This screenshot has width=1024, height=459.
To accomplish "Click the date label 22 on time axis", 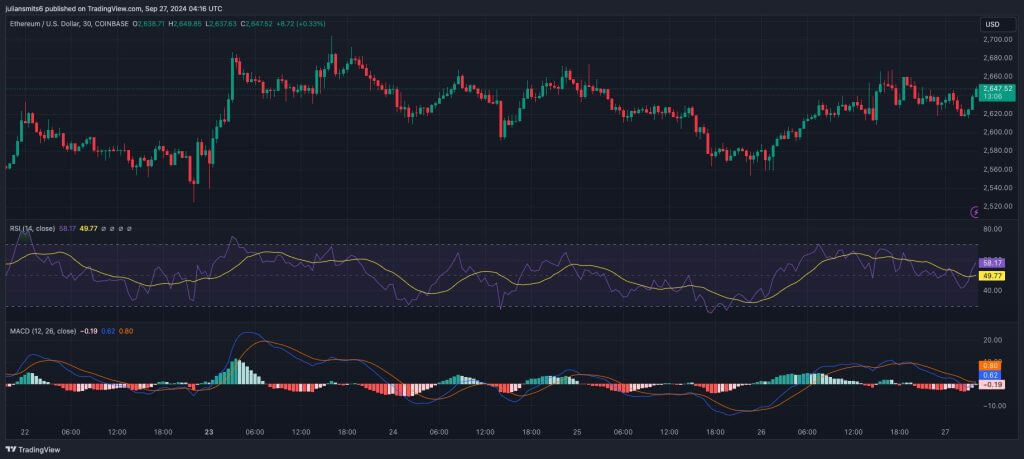I will (25, 432).
